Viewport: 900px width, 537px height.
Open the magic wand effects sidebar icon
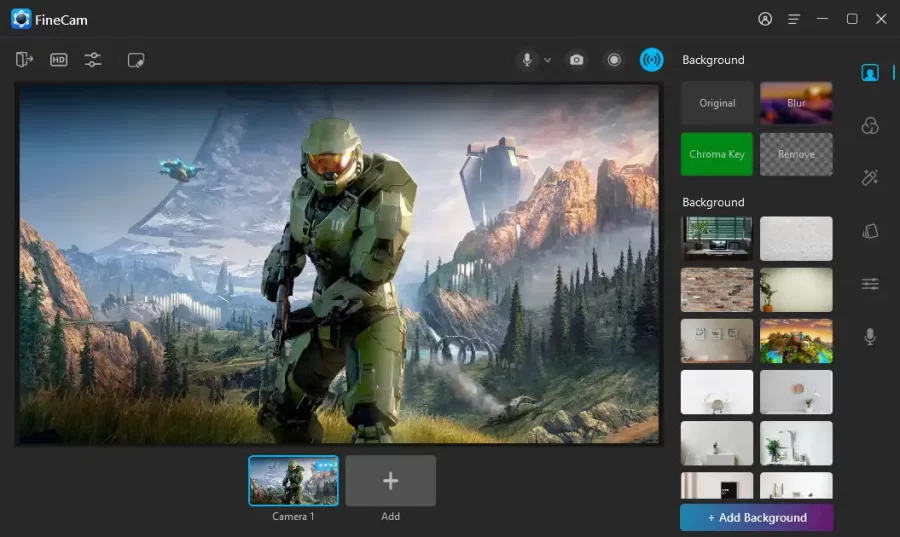pyautogui.click(x=870, y=178)
